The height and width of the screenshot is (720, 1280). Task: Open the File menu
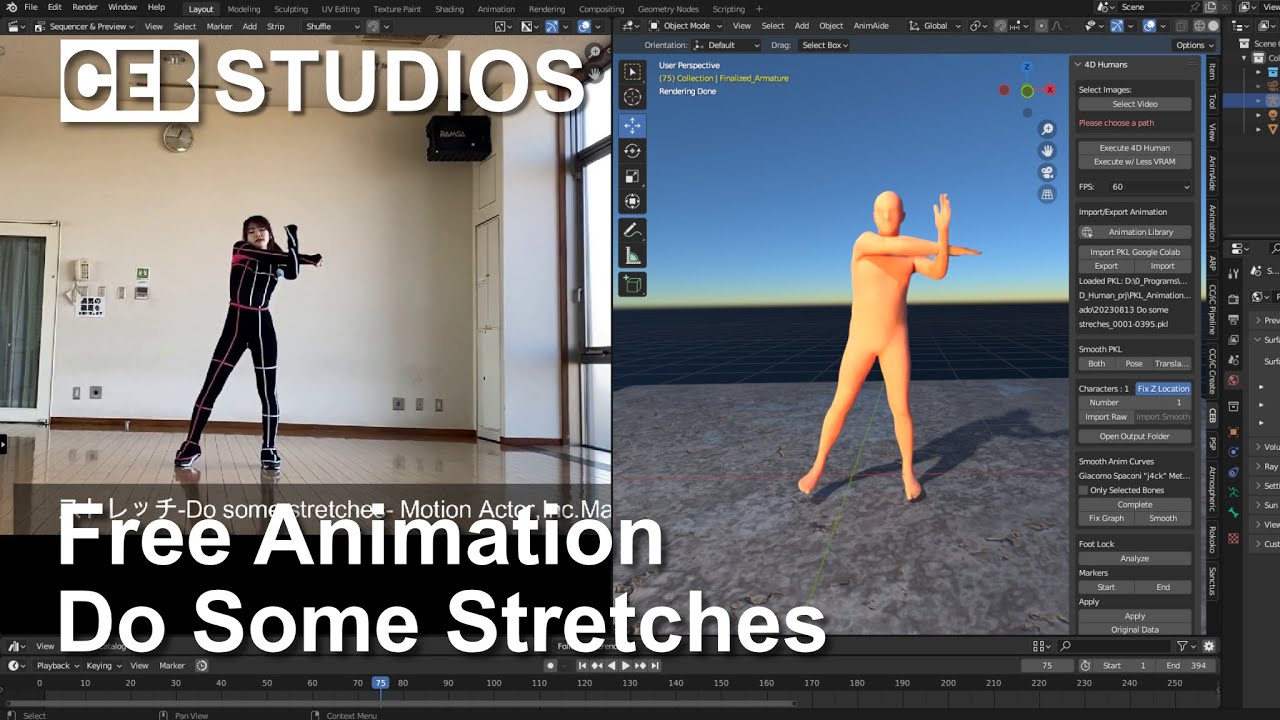coord(30,7)
